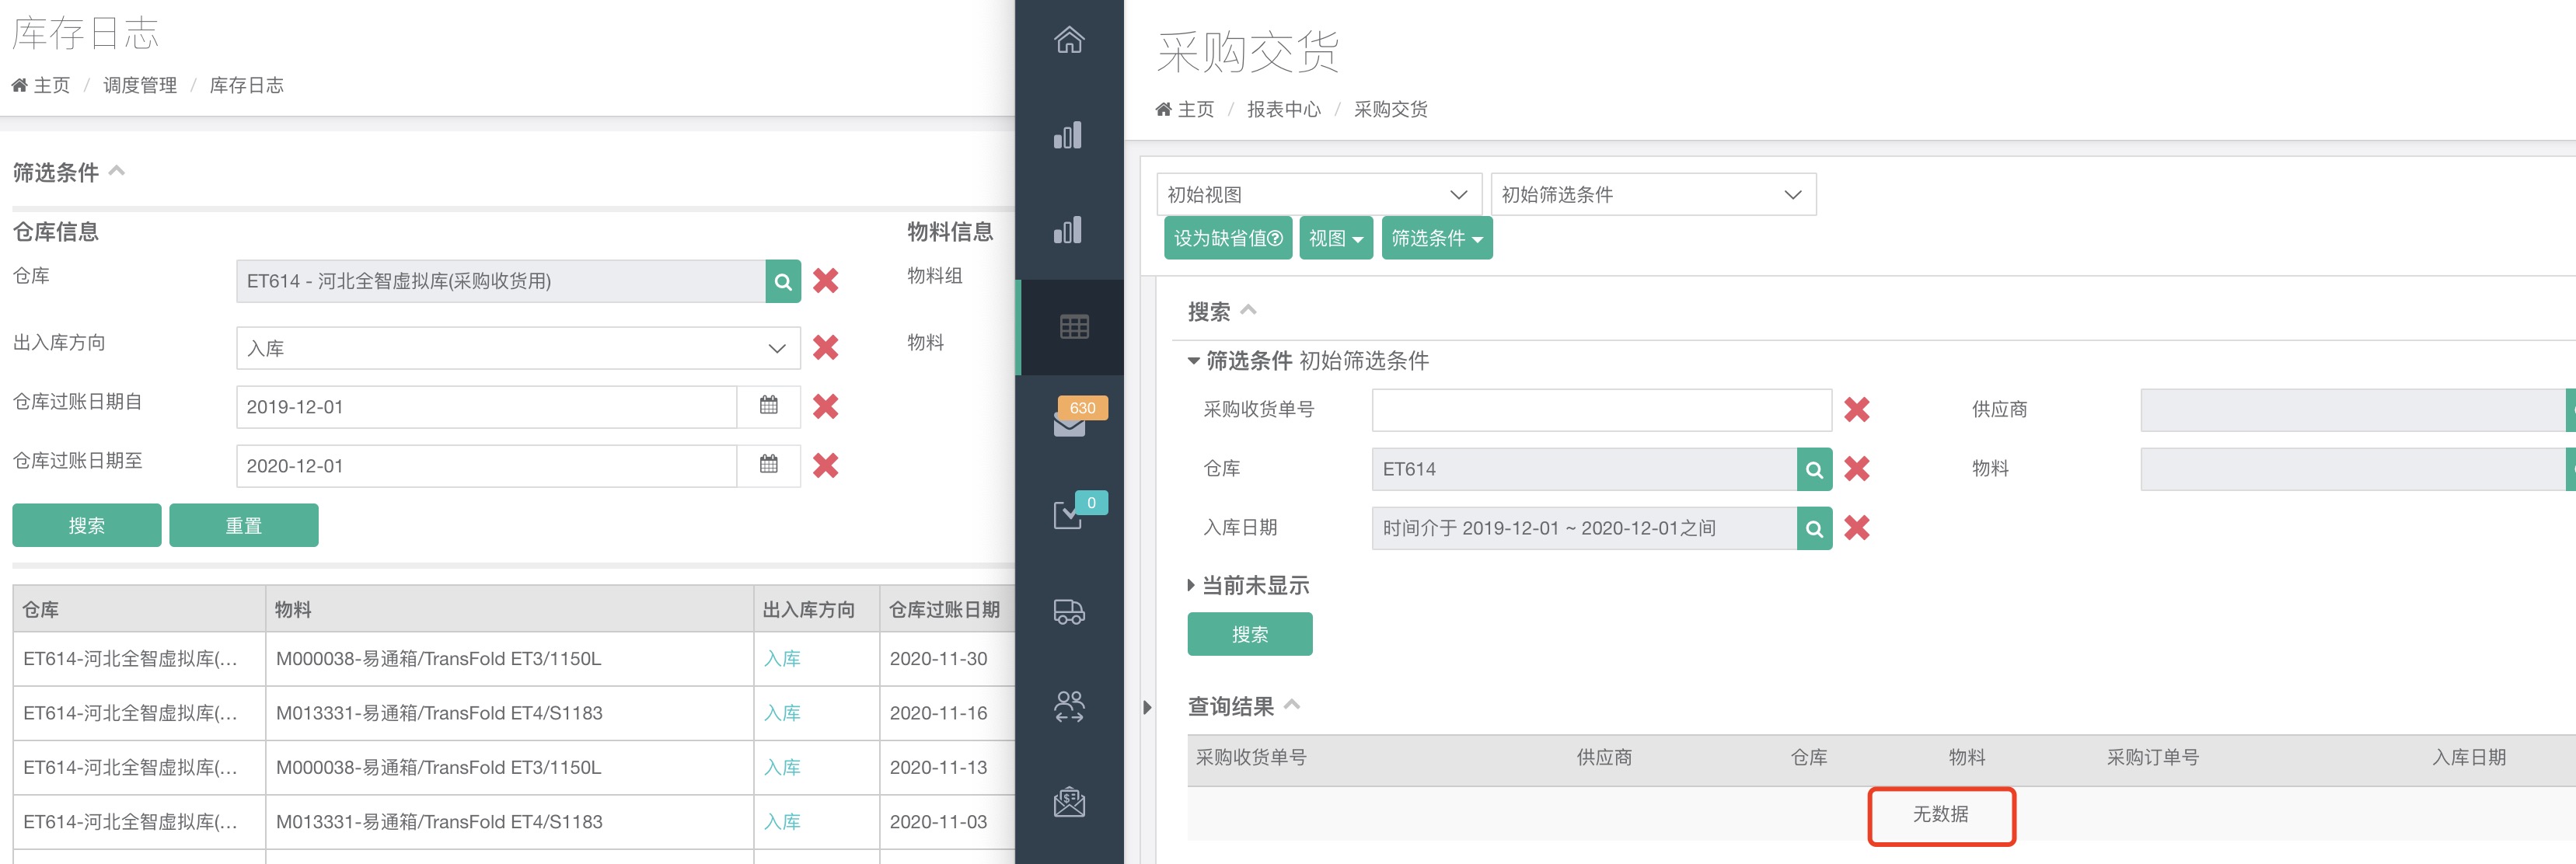Image resolution: width=2576 pixels, height=864 pixels.
Task: Open the green 视图 dropdown button
Action: coord(1336,238)
